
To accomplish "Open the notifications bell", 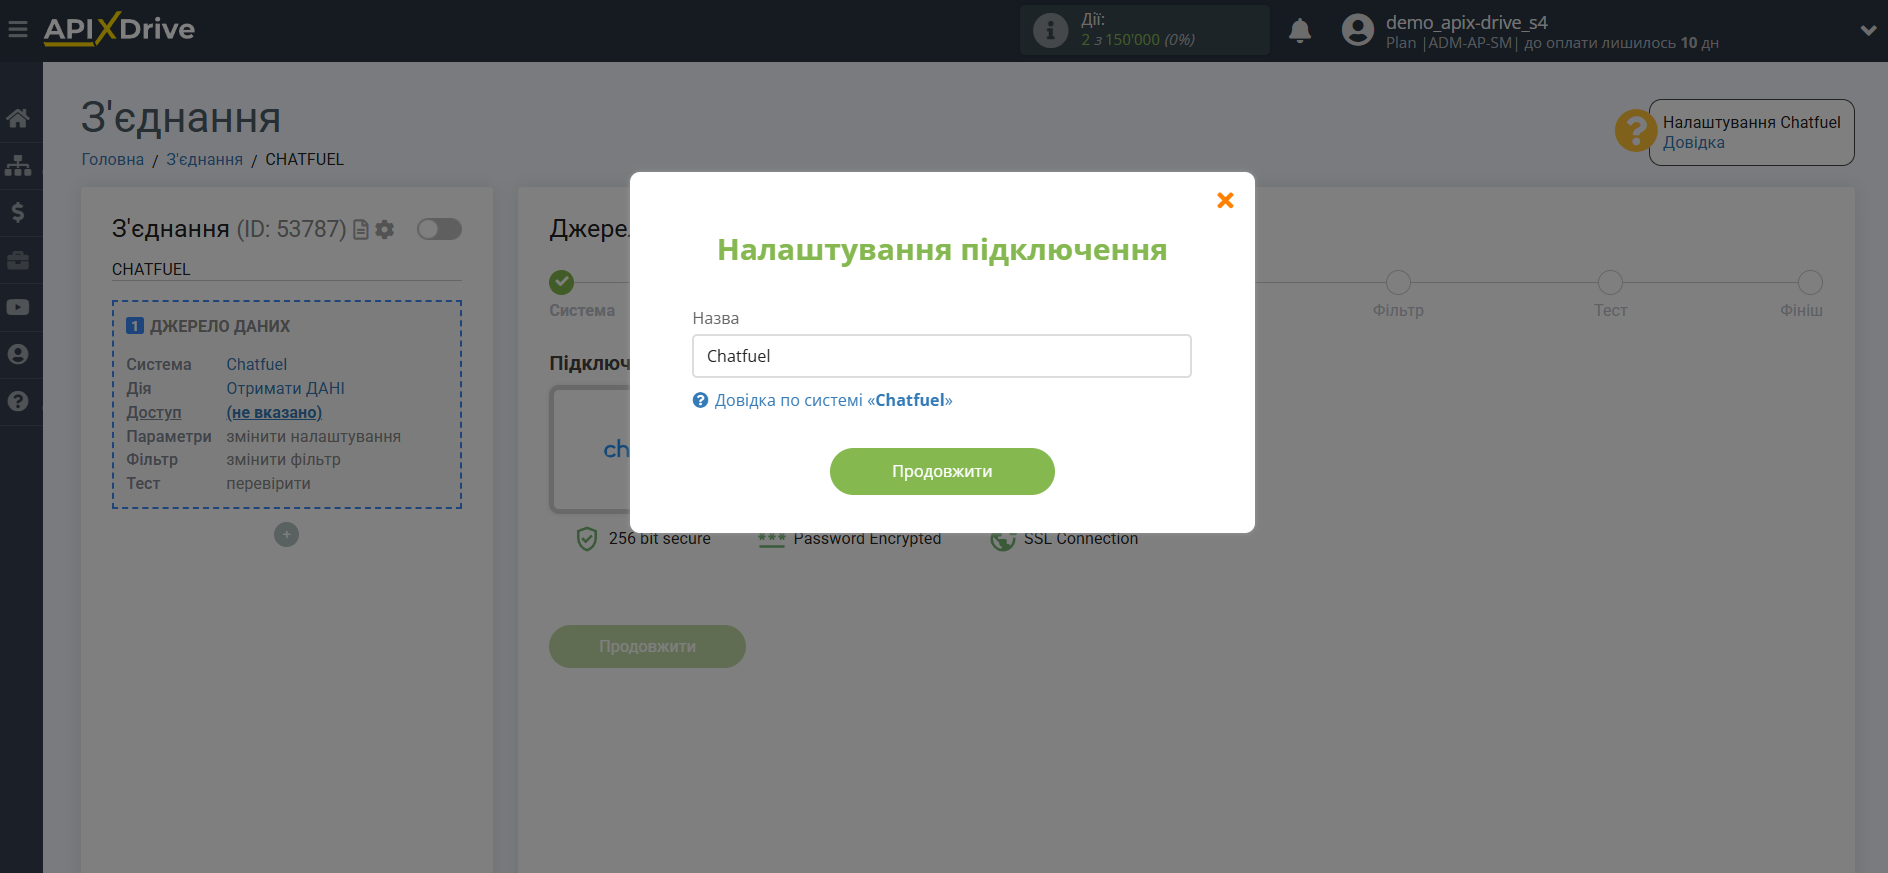I will click(1300, 31).
